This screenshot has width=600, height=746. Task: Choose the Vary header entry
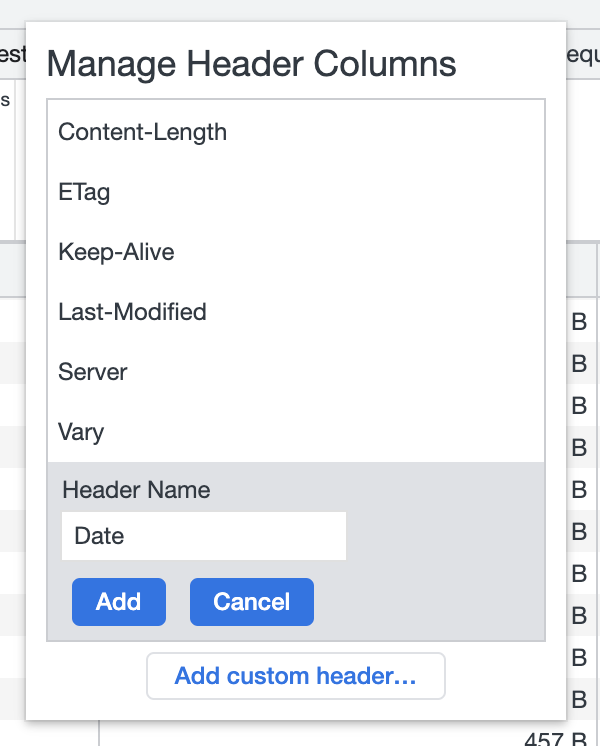(x=295, y=432)
